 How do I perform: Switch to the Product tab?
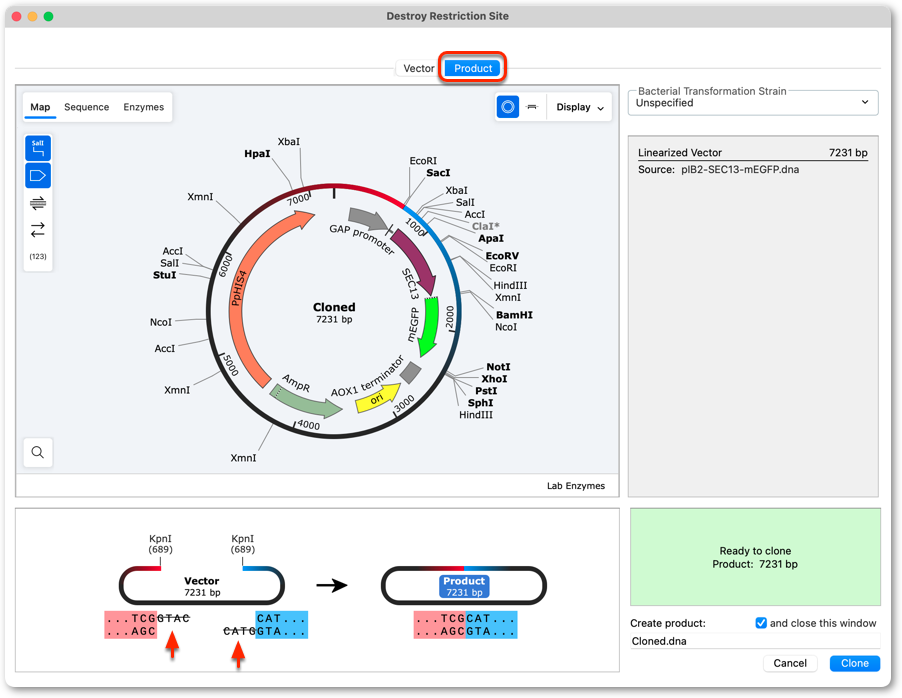pos(473,68)
